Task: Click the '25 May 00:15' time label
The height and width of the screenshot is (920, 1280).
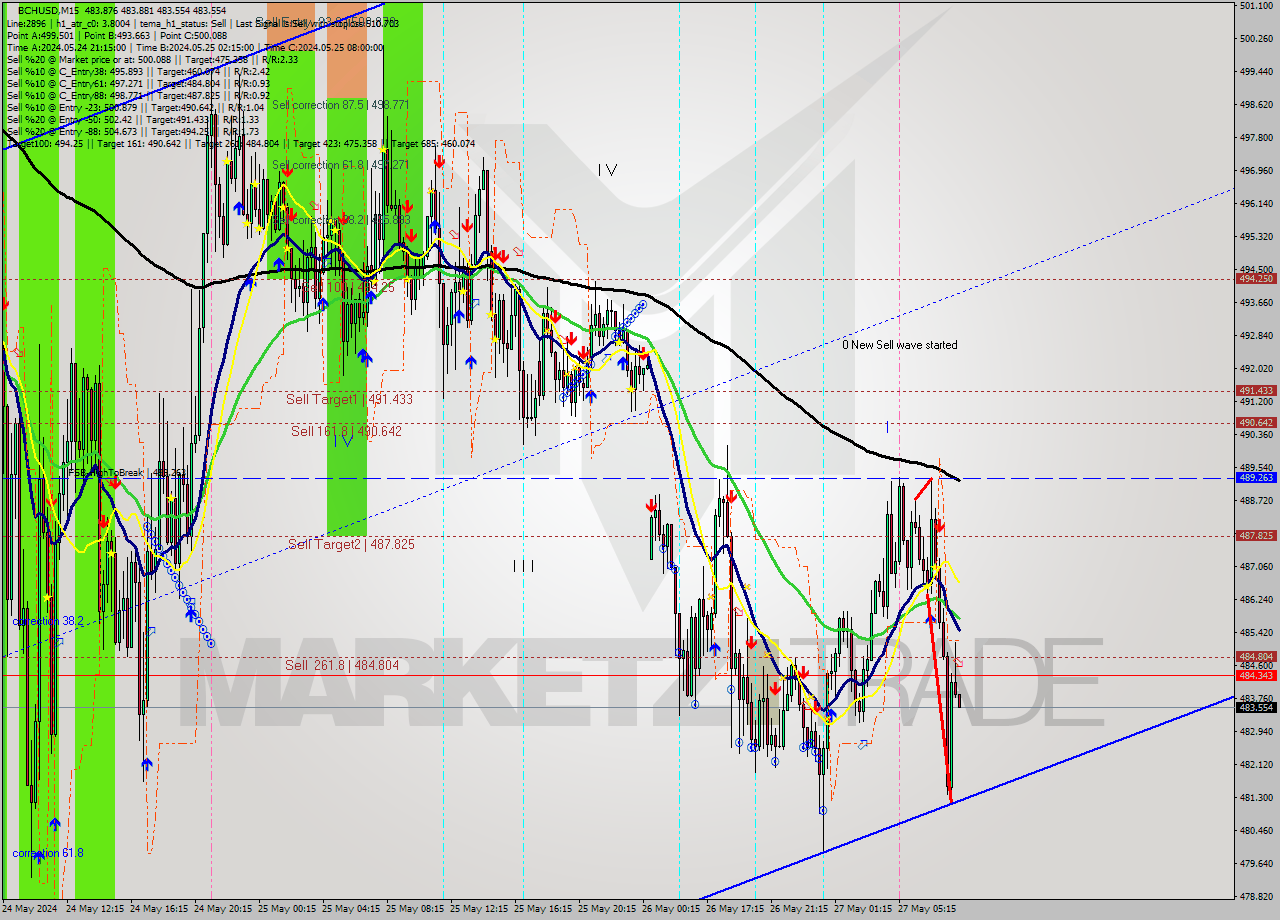Action: coord(287,909)
